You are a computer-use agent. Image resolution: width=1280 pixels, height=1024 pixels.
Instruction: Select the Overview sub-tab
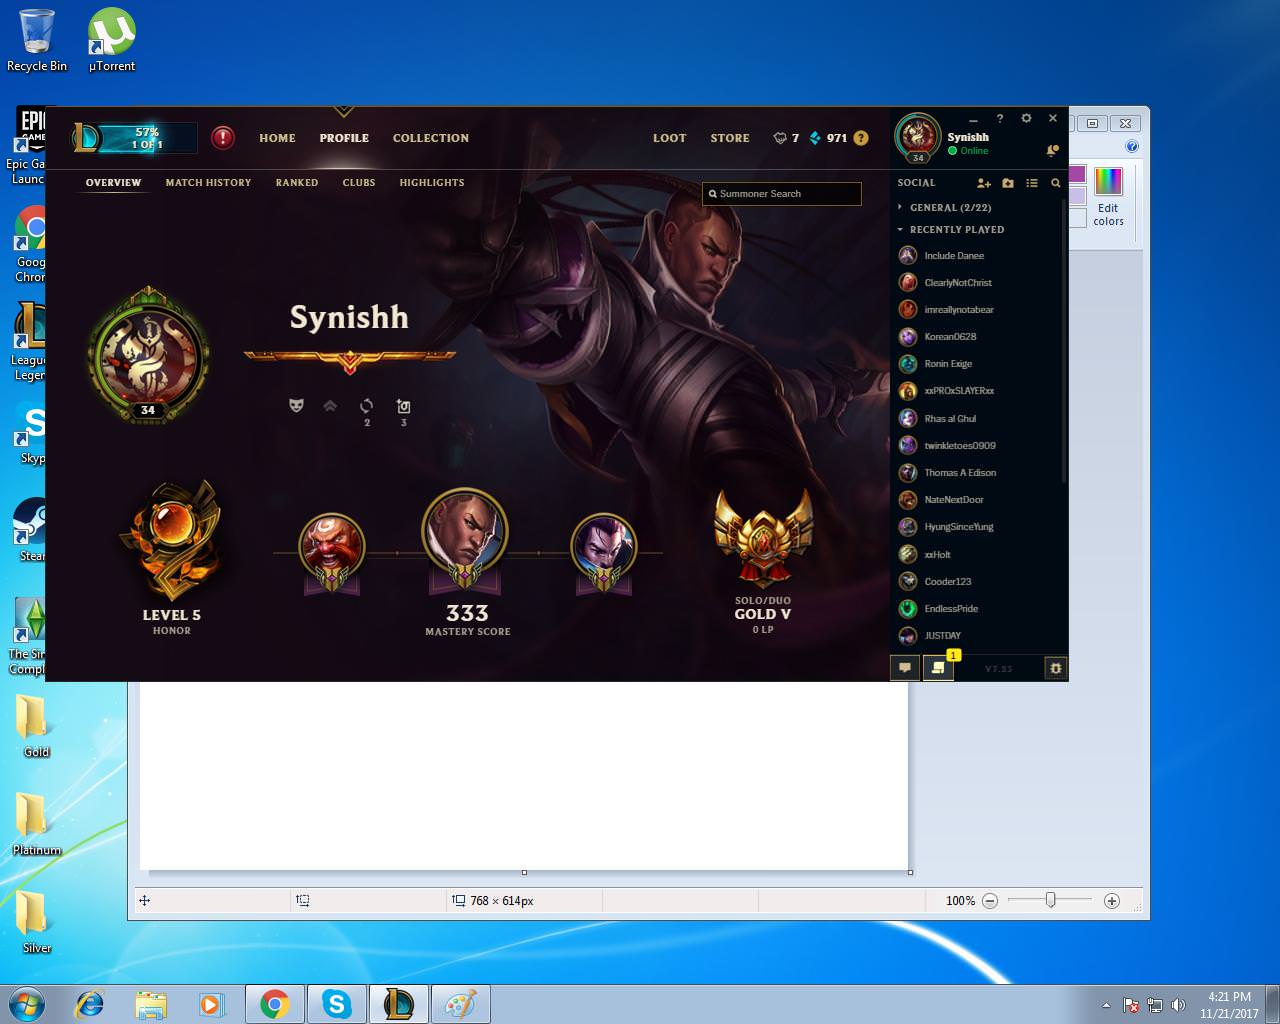(113, 183)
